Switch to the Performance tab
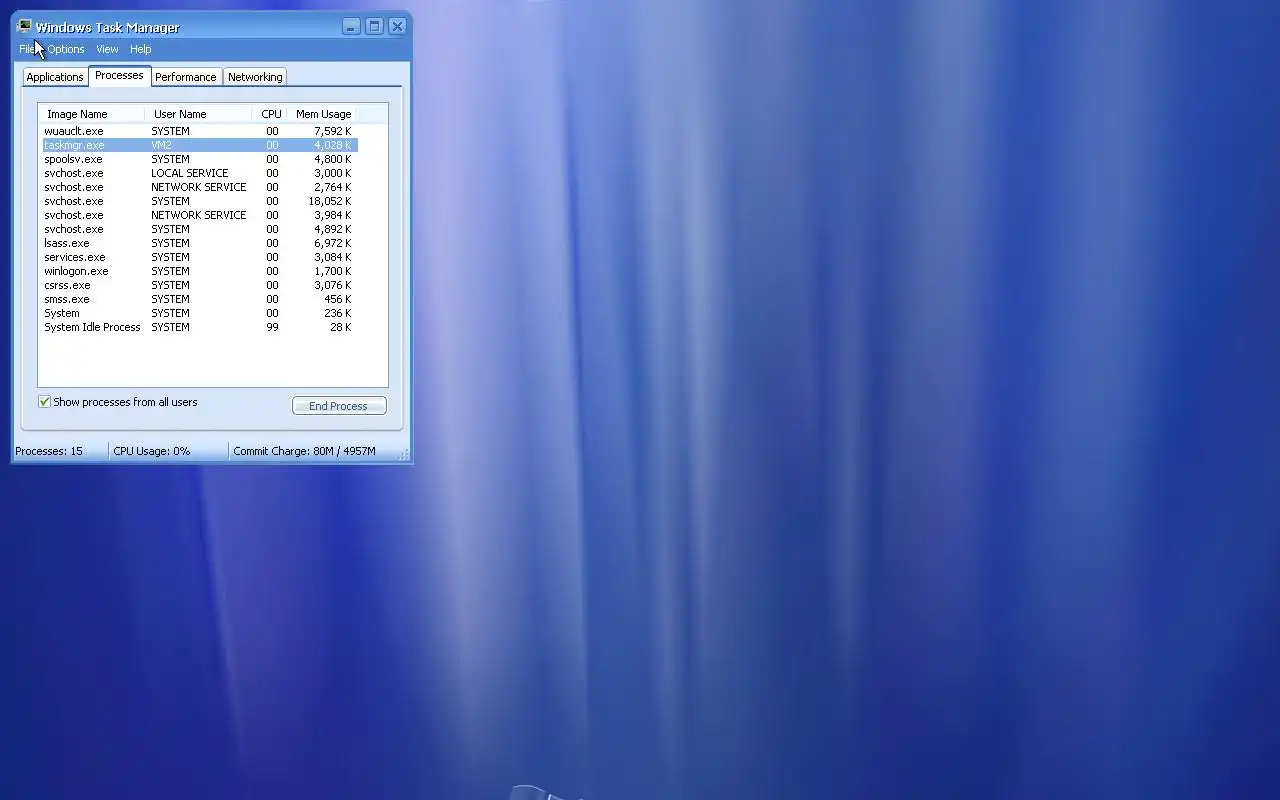The width and height of the screenshot is (1280, 800). point(186,77)
